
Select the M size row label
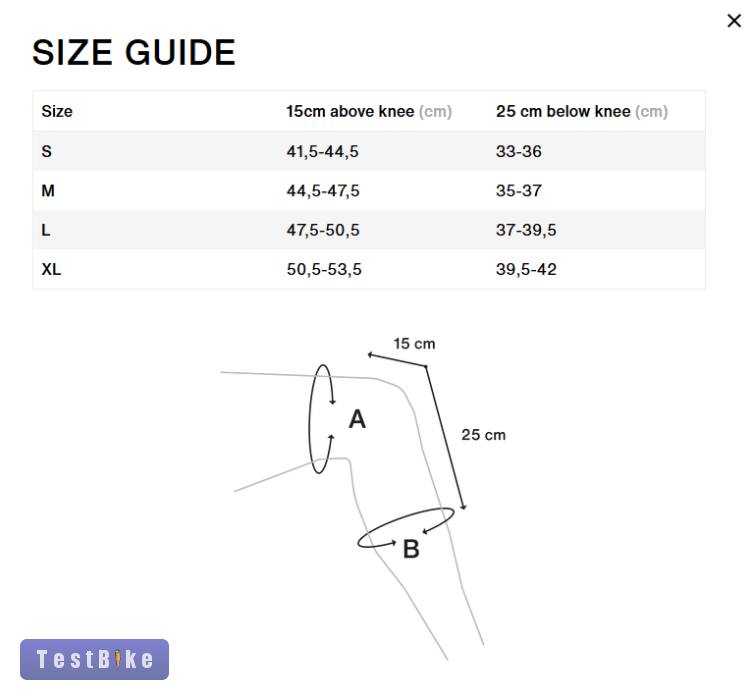tap(48, 191)
